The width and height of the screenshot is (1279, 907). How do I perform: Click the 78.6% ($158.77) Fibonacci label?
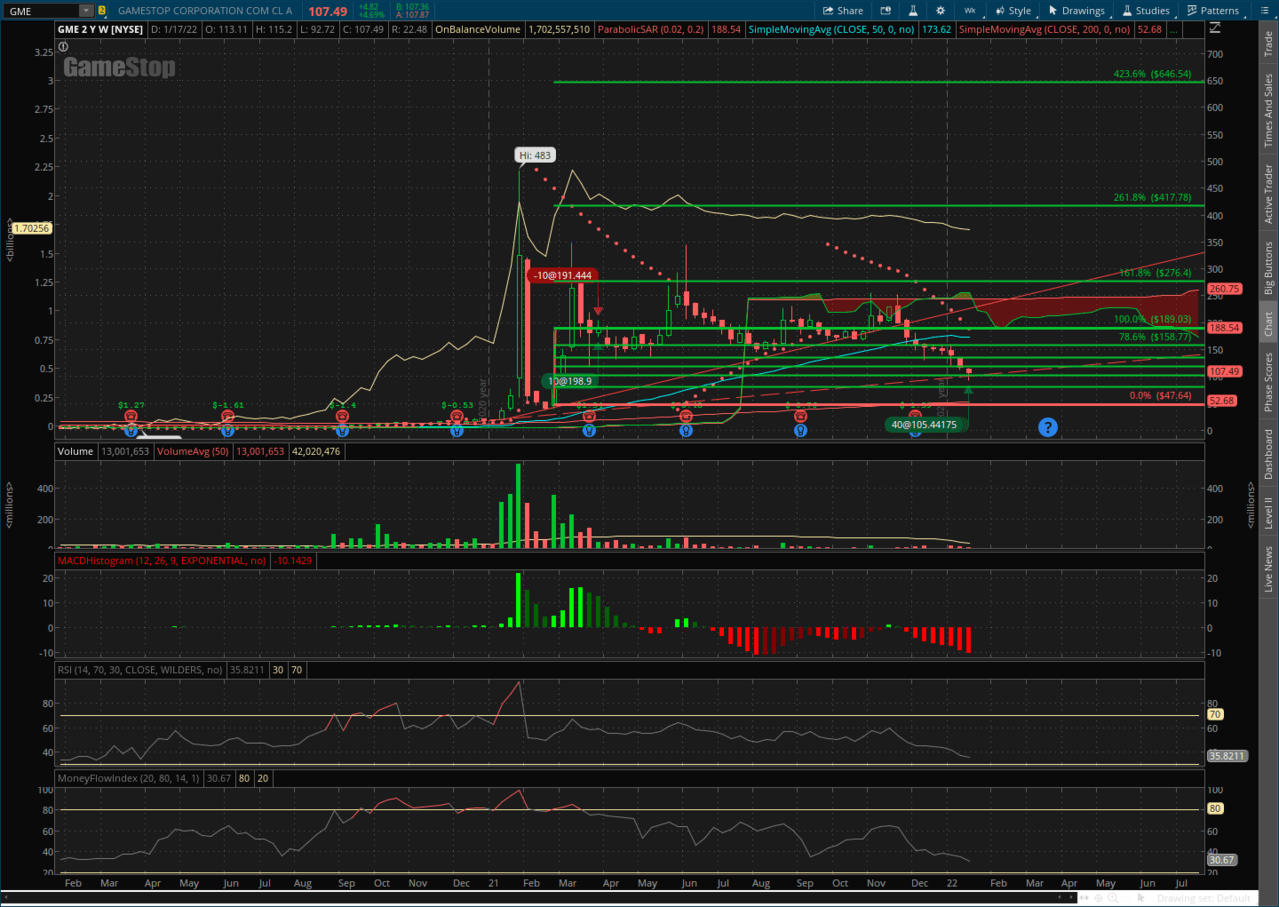pos(1155,337)
